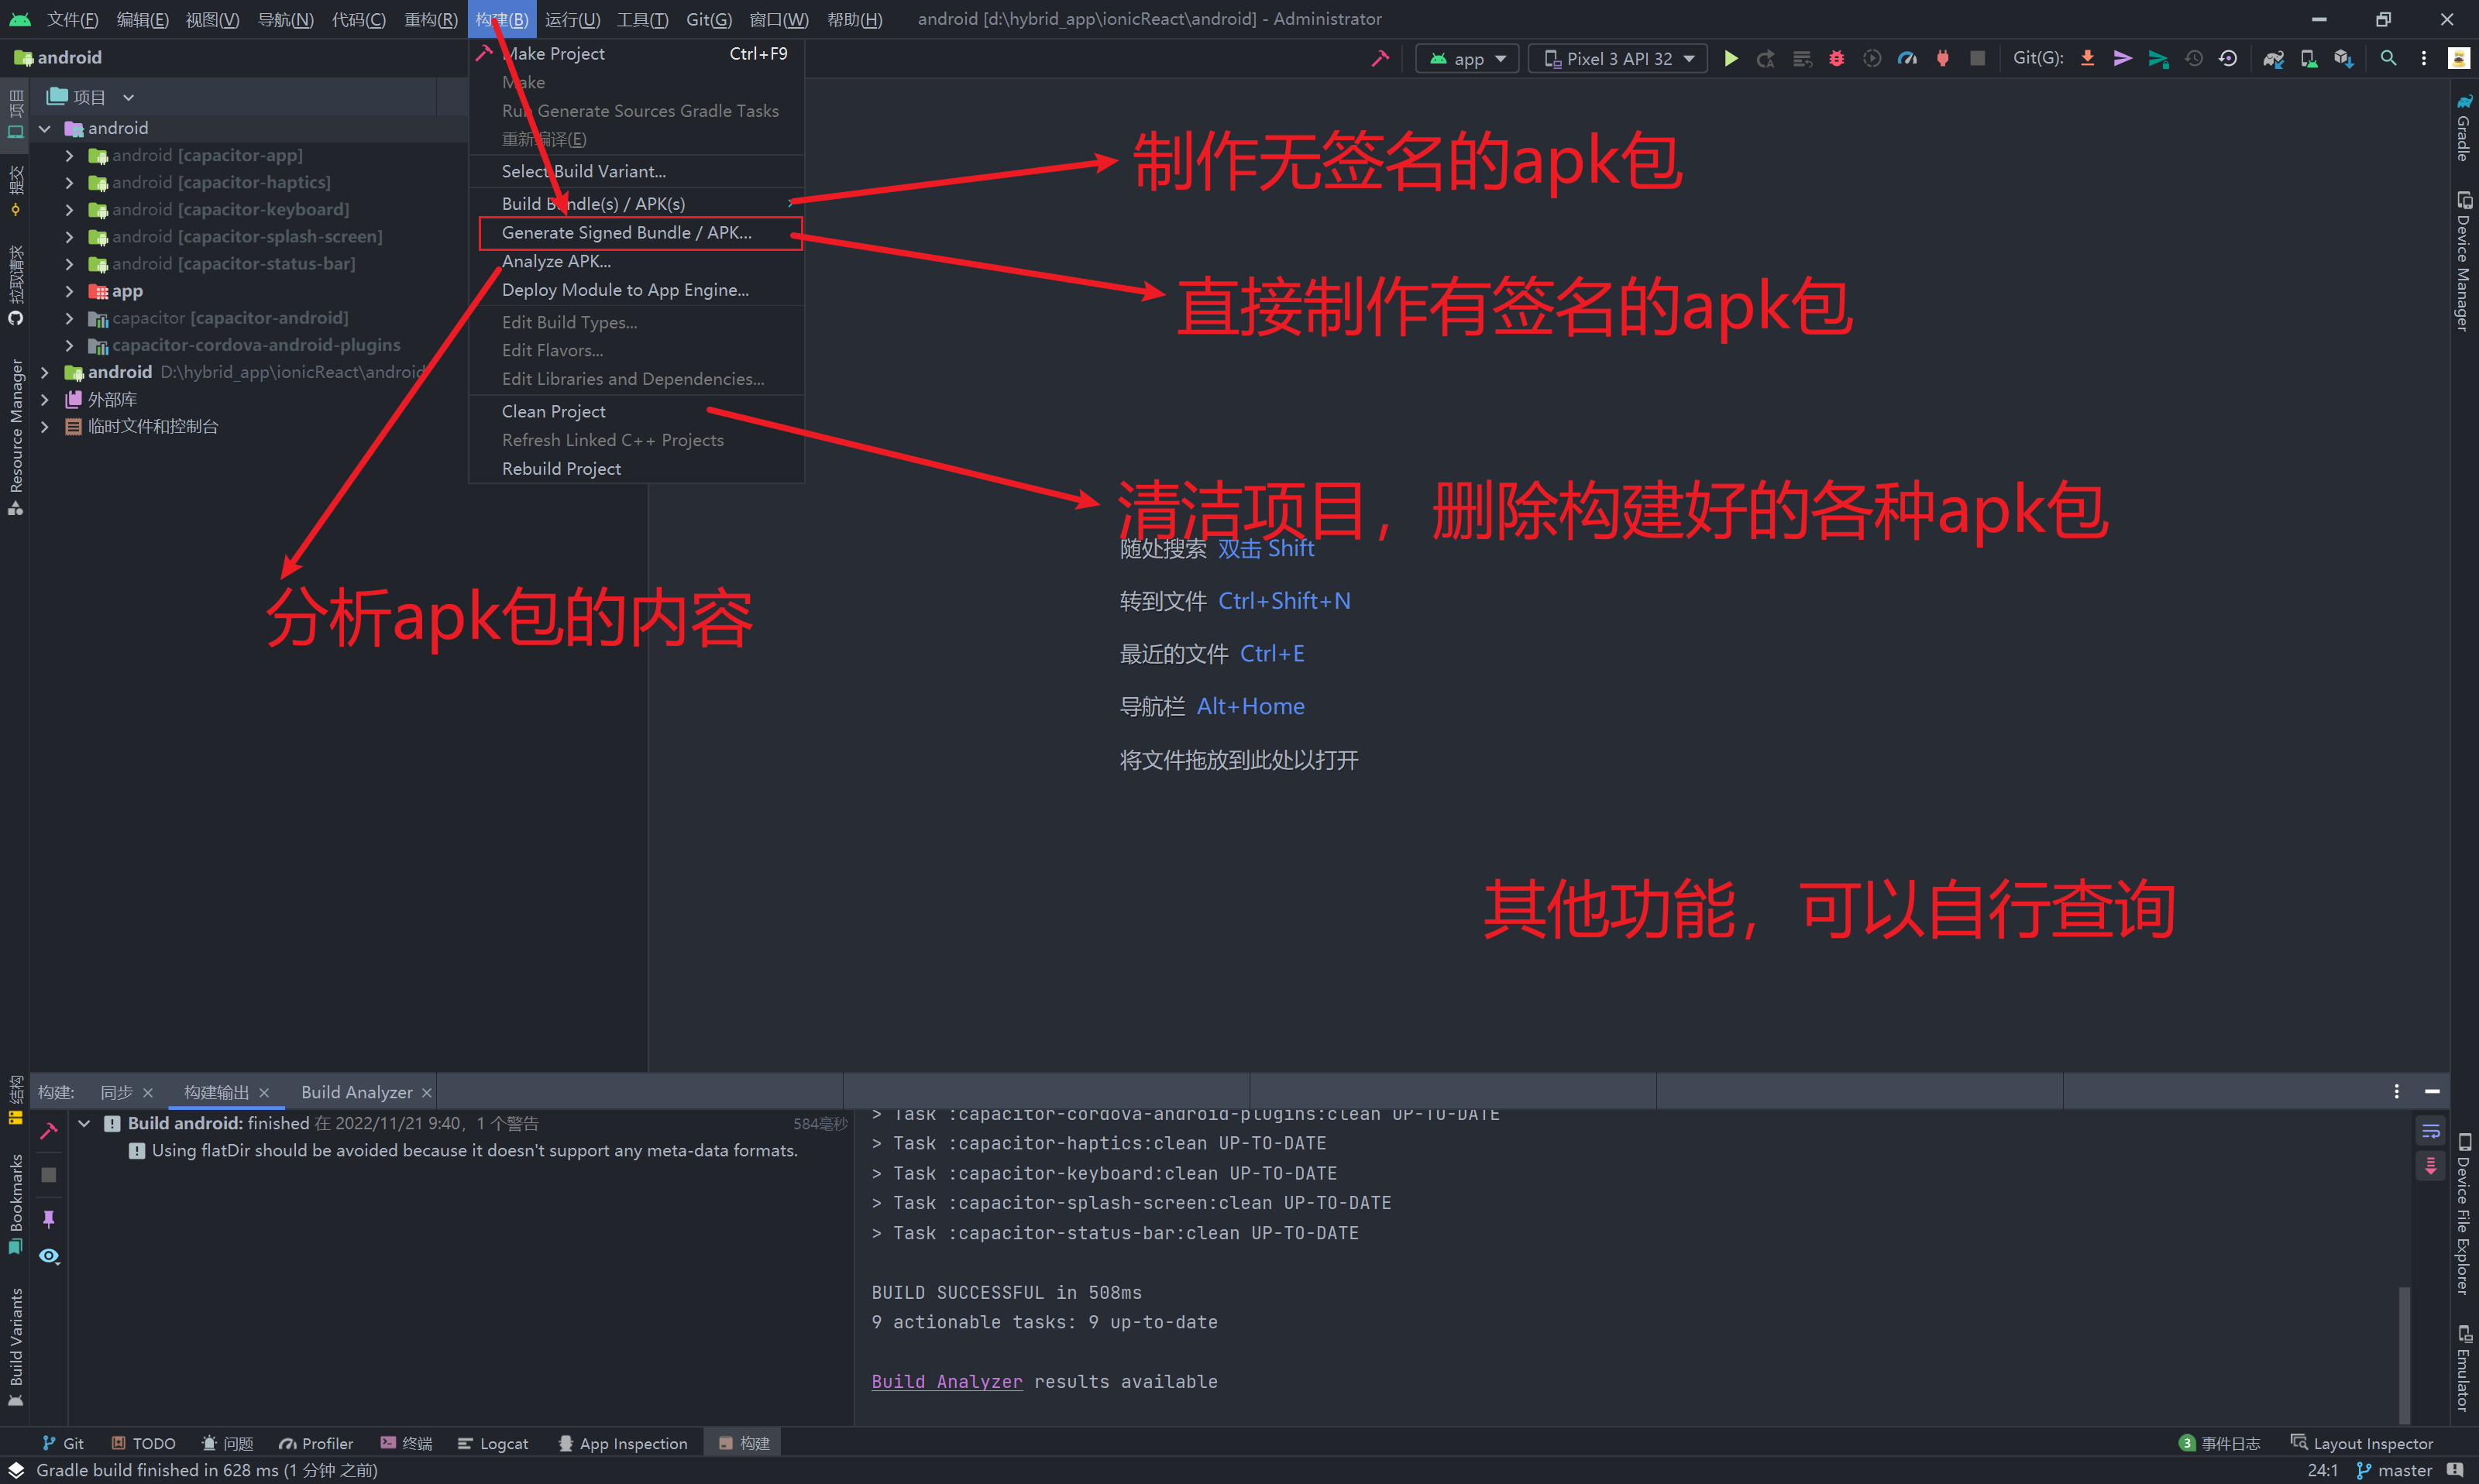Switch to the Build Analyzer tab
The height and width of the screenshot is (1484, 2479).
(x=356, y=1092)
